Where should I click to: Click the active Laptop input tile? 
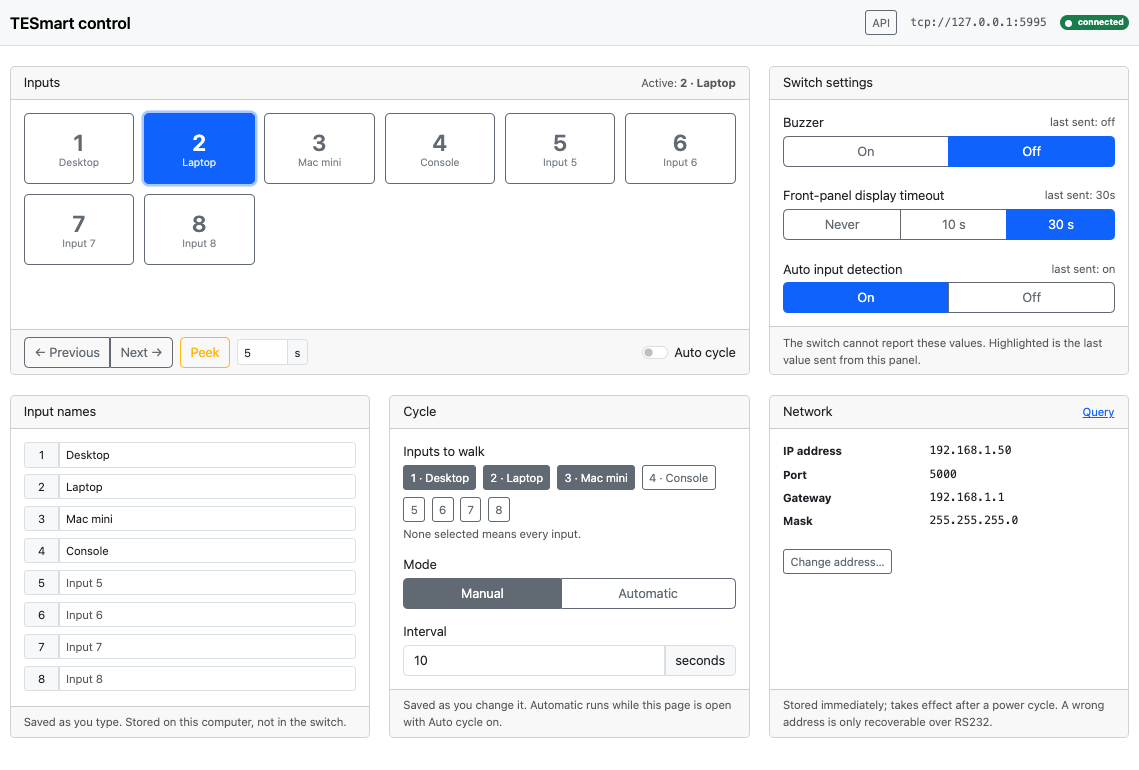pos(199,148)
